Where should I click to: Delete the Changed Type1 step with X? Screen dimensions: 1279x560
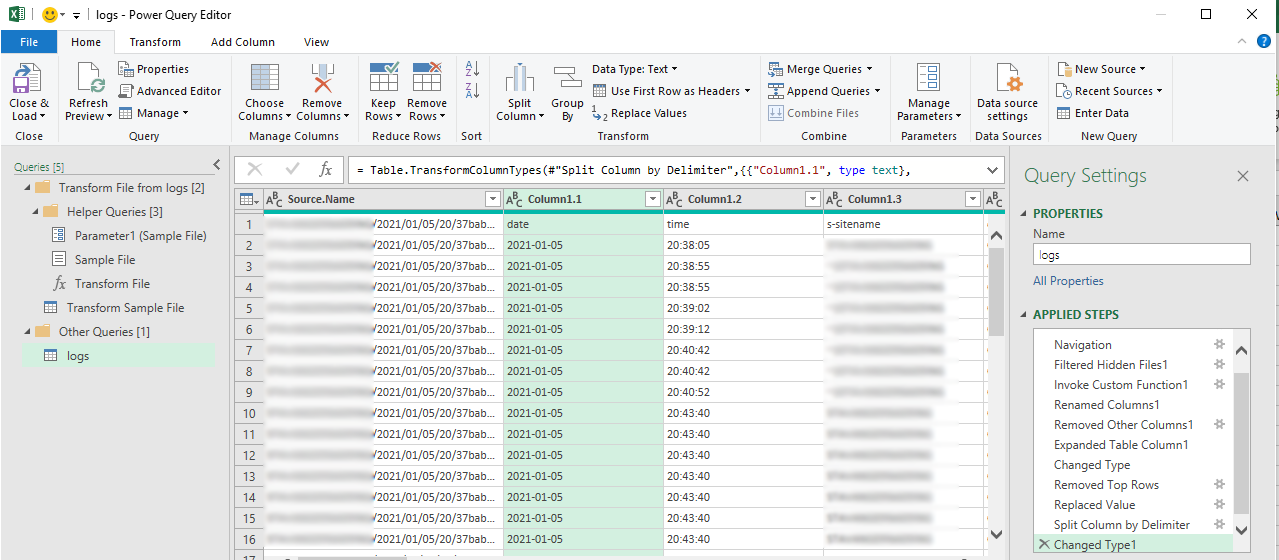pyautogui.click(x=1044, y=544)
